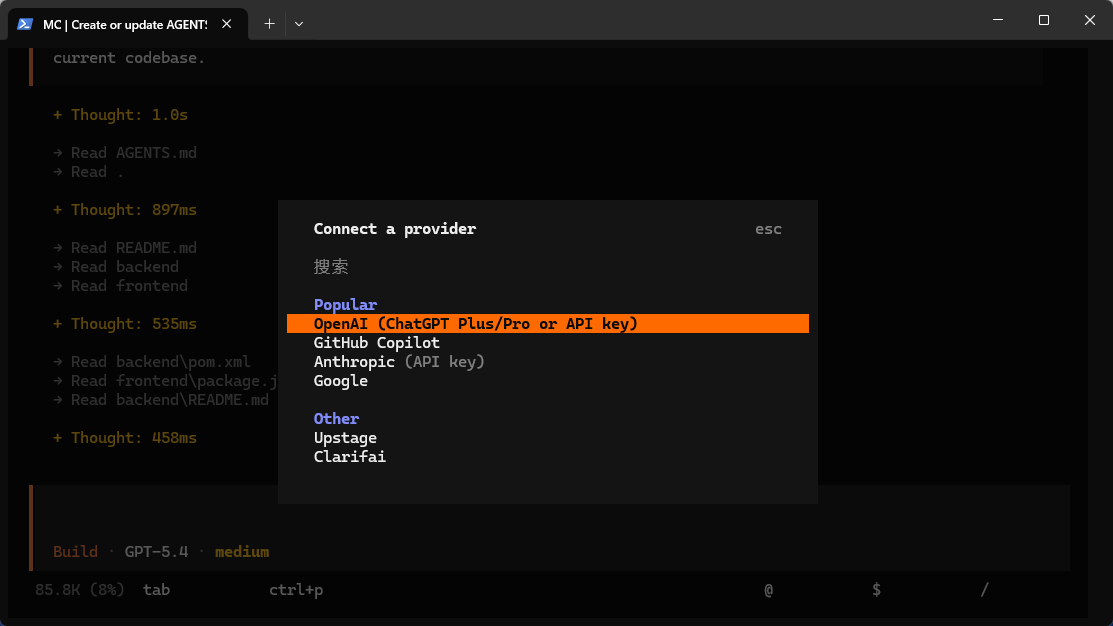Click the Read README.md line
Viewport: 1113px width, 626px height.
coord(125,248)
